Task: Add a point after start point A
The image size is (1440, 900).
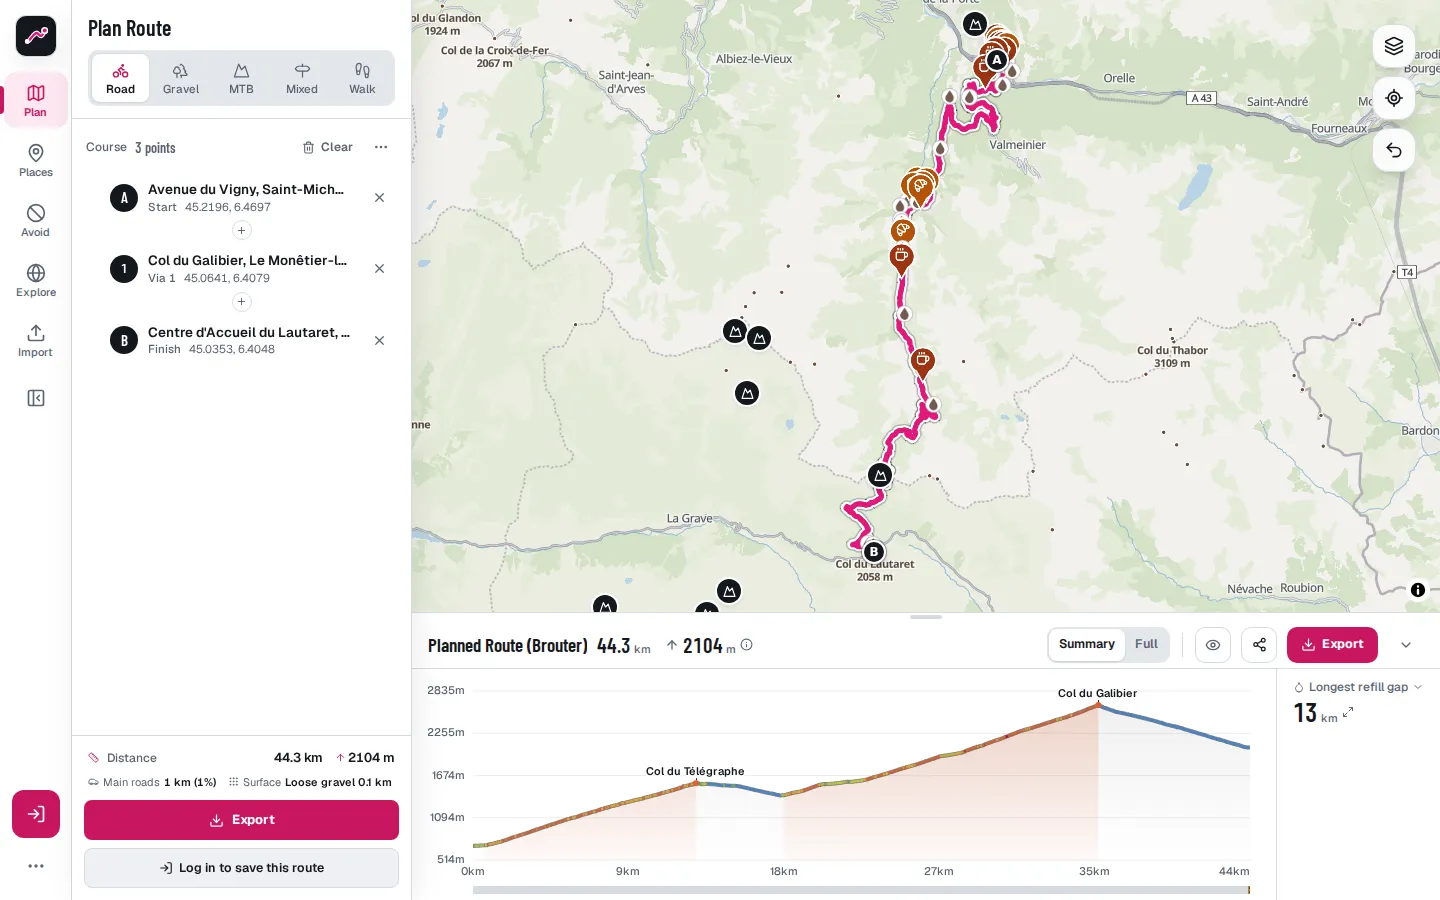Action: coord(241,231)
